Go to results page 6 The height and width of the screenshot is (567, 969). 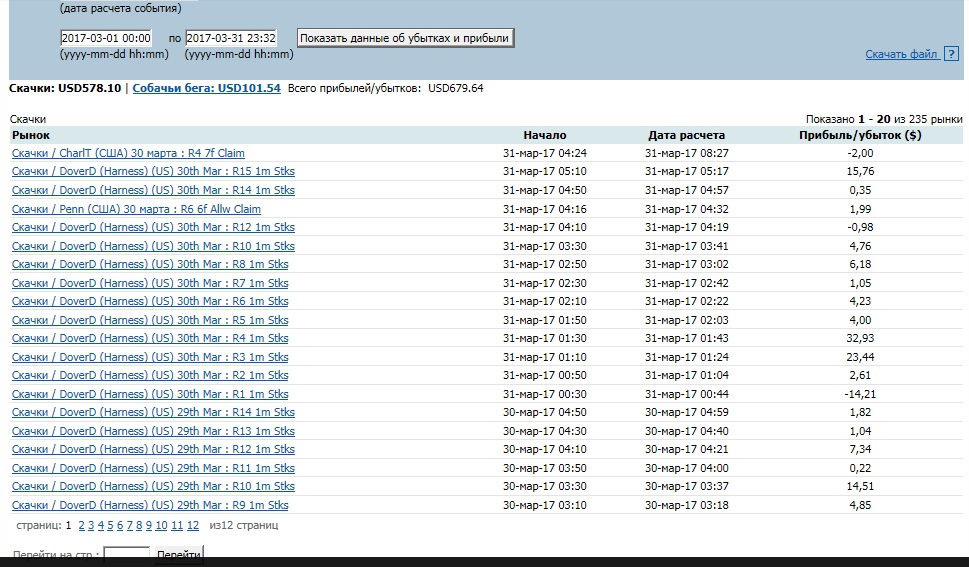pos(120,525)
